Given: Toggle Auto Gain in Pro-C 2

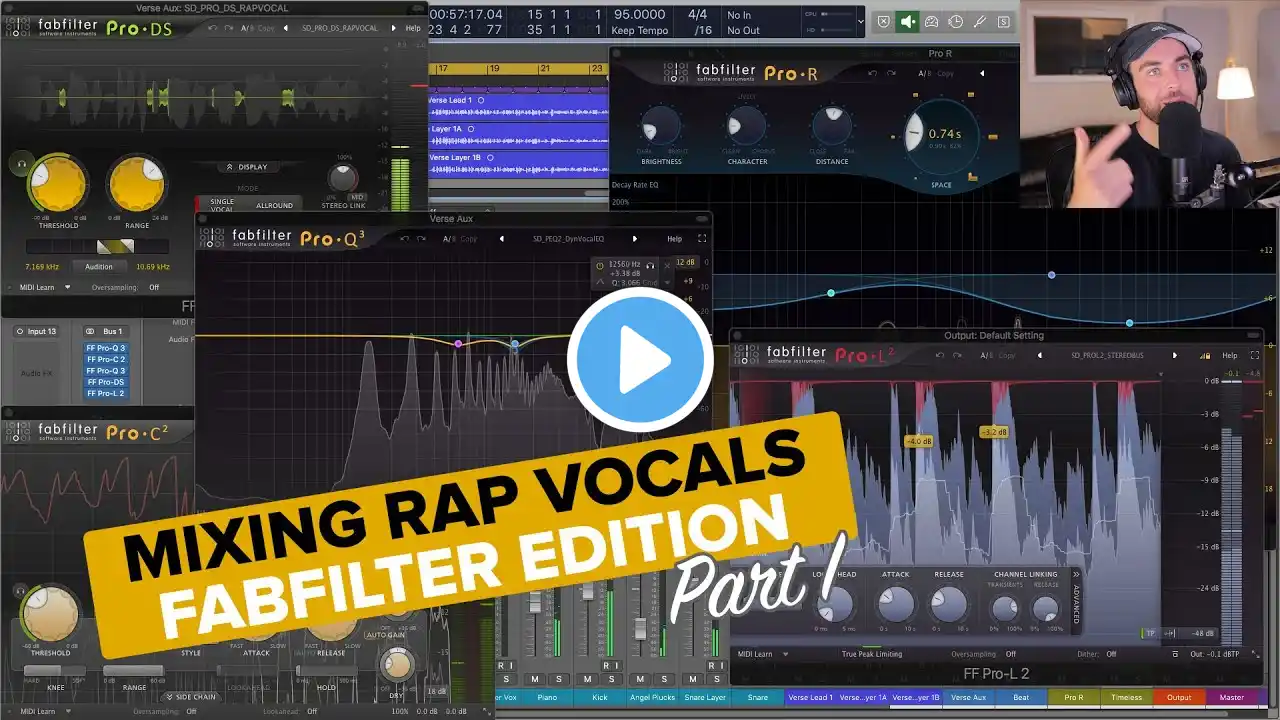Looking at the screenshot, I should click(x=385, y=635).
